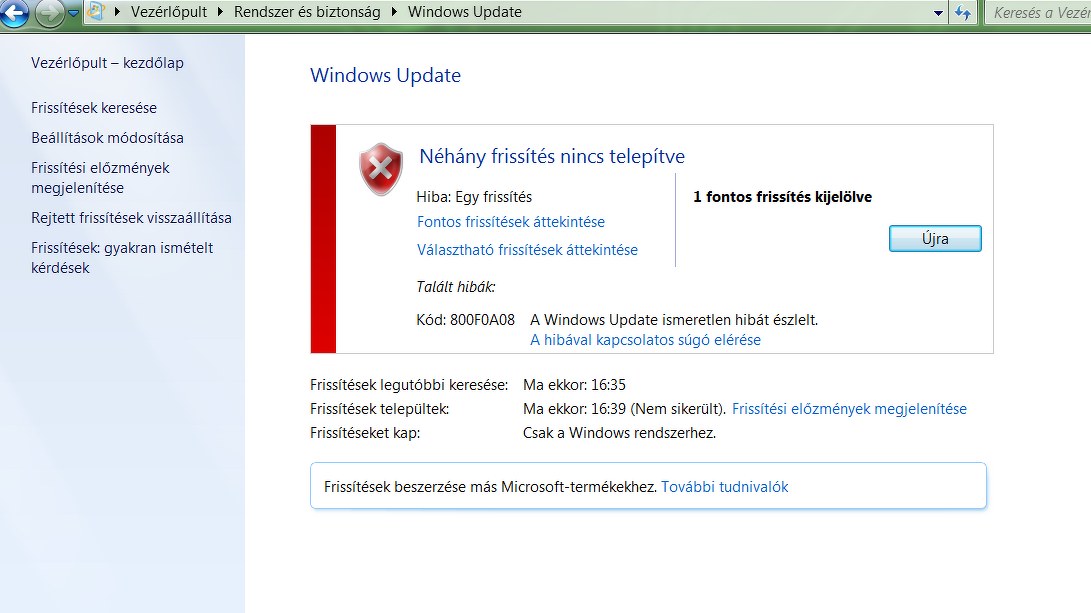
Task: Click Ma ekkor: 16:35 value
Action: coord(574,385)
